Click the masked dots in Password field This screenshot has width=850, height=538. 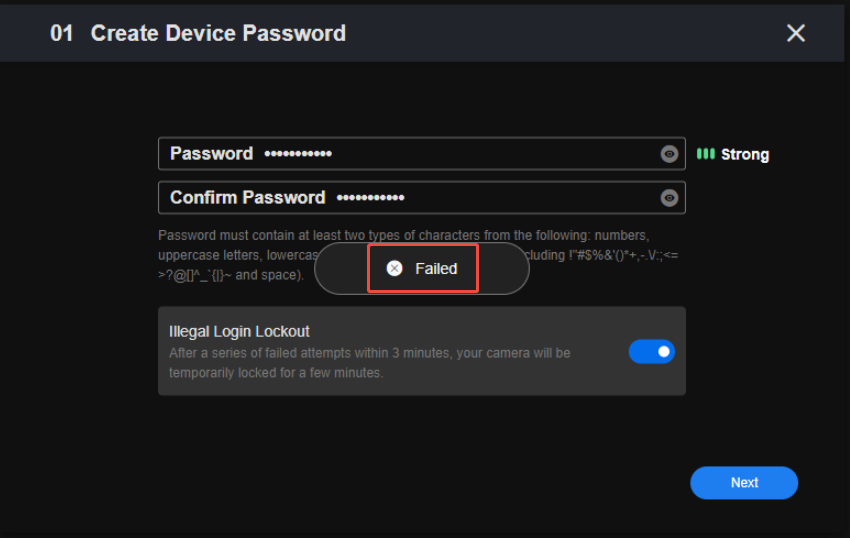(x=298, y=154)
